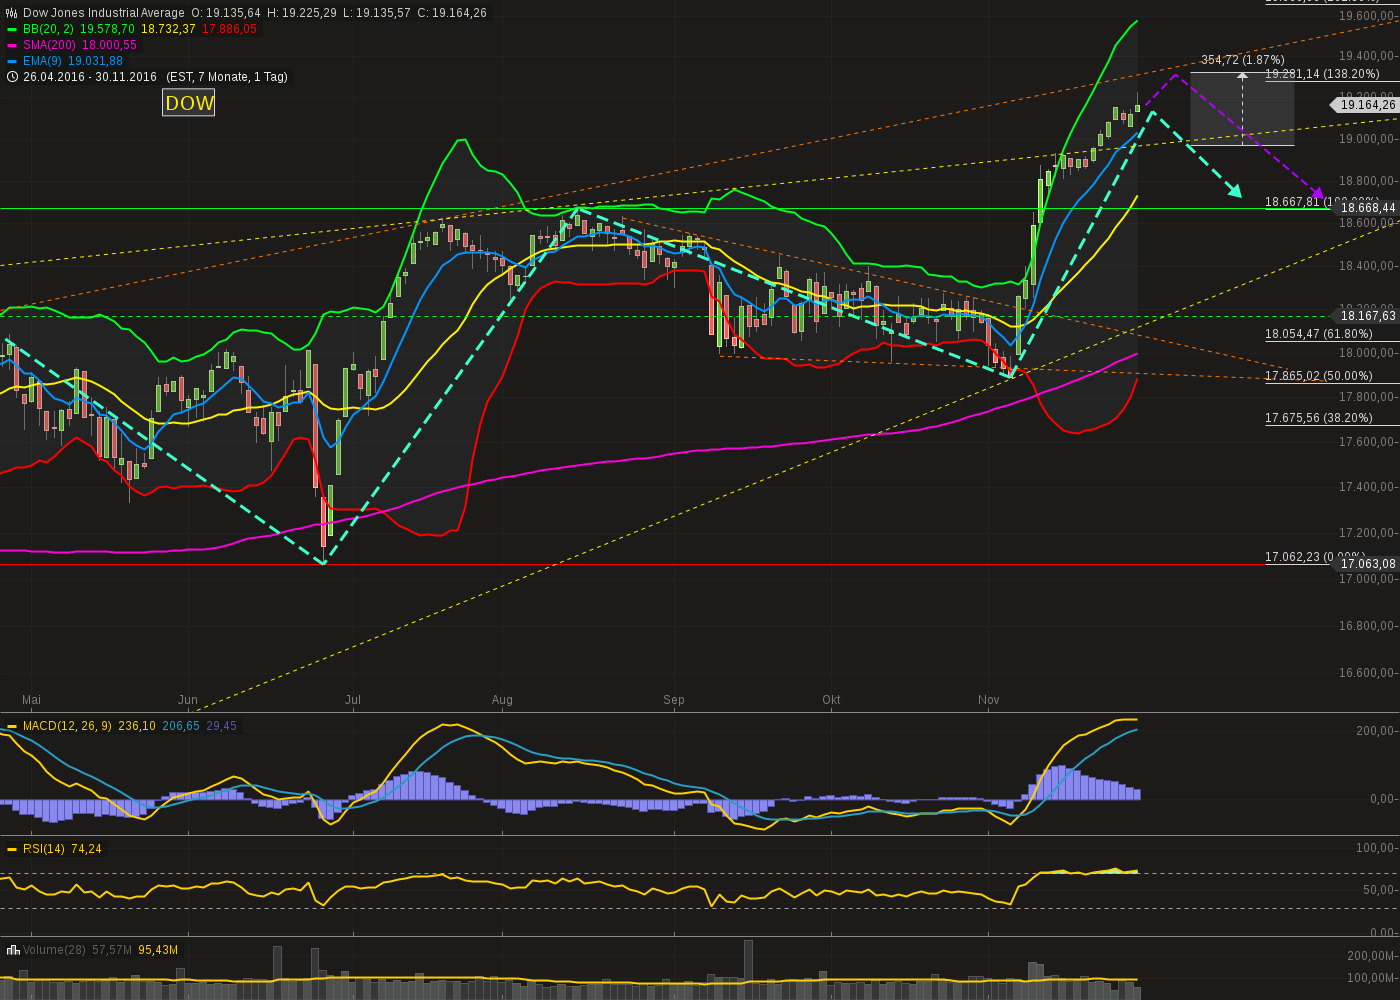Open the MACD(12, 26, 9) indicator label

67,726
